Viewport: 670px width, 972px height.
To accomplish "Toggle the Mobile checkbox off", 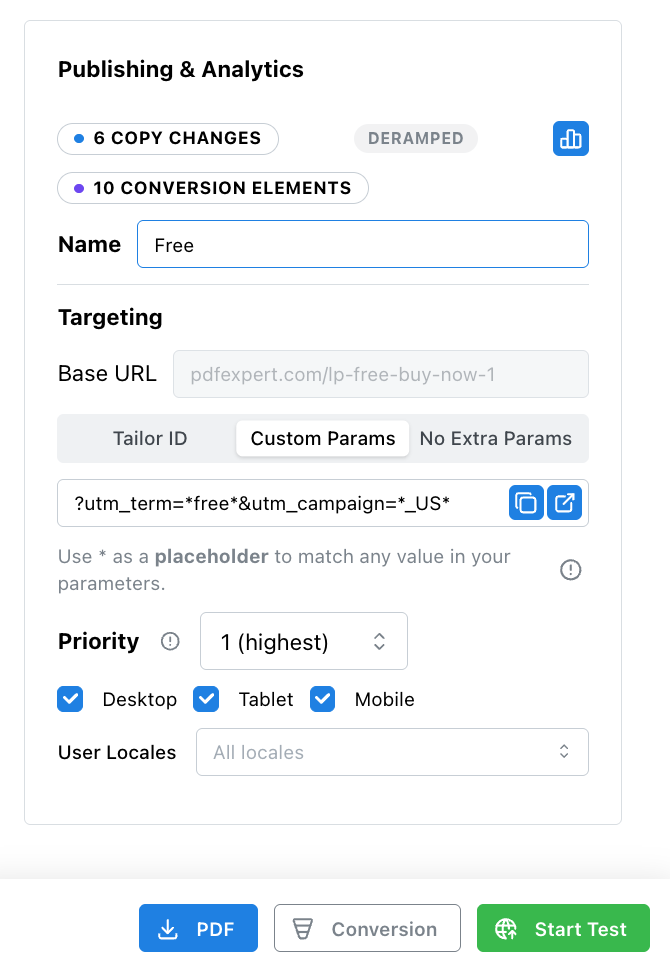I will pyautogui.click(x=322, y=699).
